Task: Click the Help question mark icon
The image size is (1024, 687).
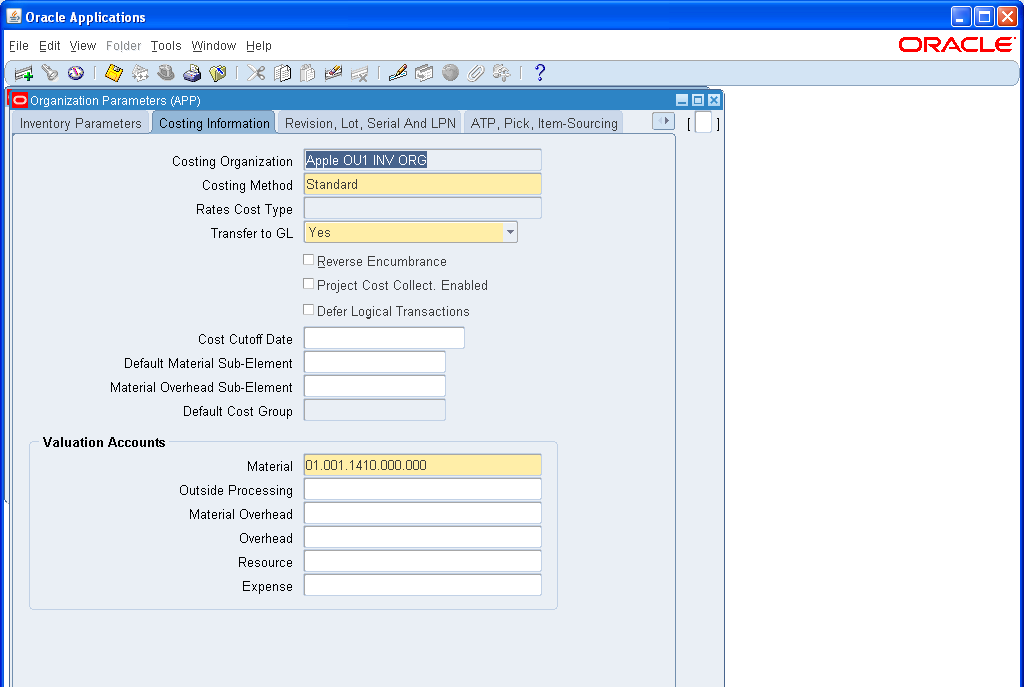Action: click(539, 72)
